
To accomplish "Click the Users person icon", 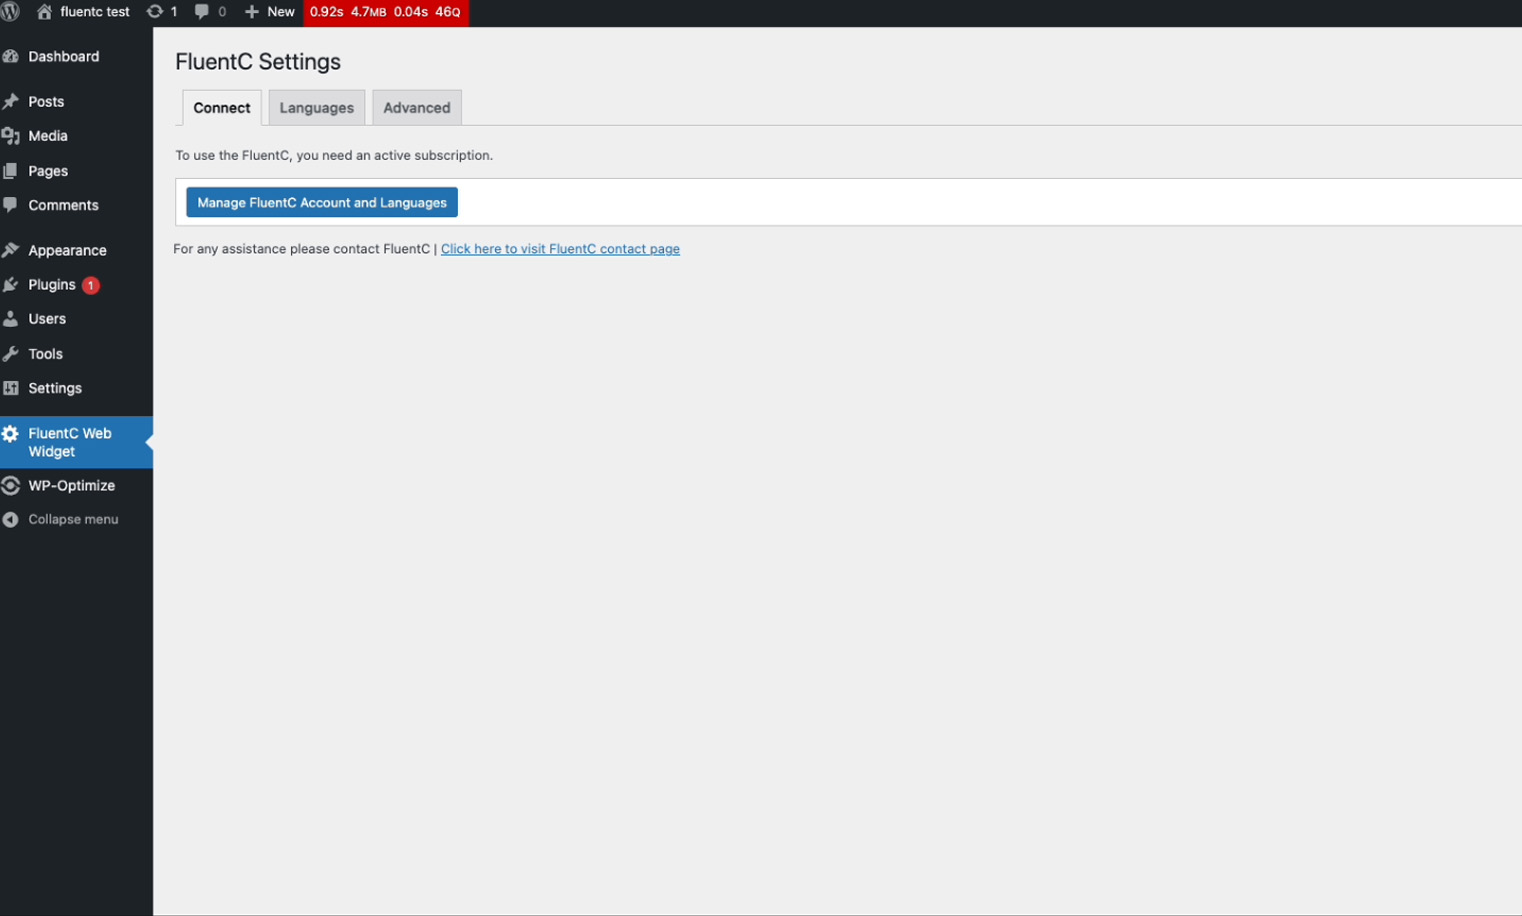I will click(11, 319).
